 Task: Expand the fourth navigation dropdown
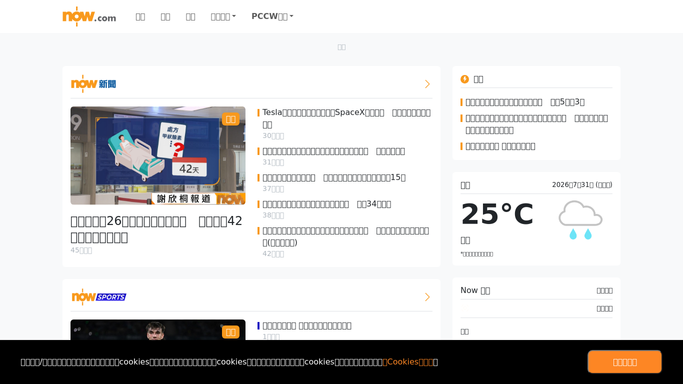coord(223,17)
